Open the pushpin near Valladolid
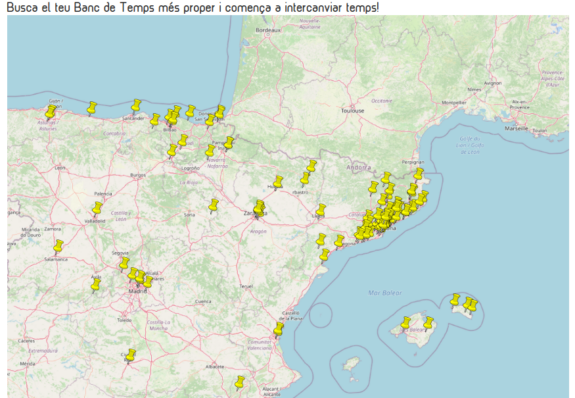This screenshot has width=575, height=398. (x=97, y=208)
